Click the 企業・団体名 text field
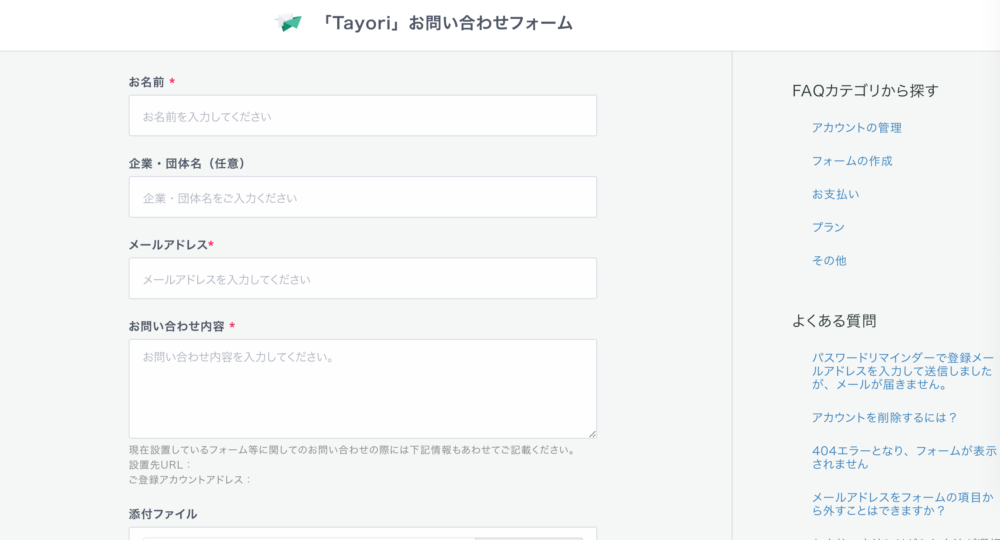 click(362, 198)
